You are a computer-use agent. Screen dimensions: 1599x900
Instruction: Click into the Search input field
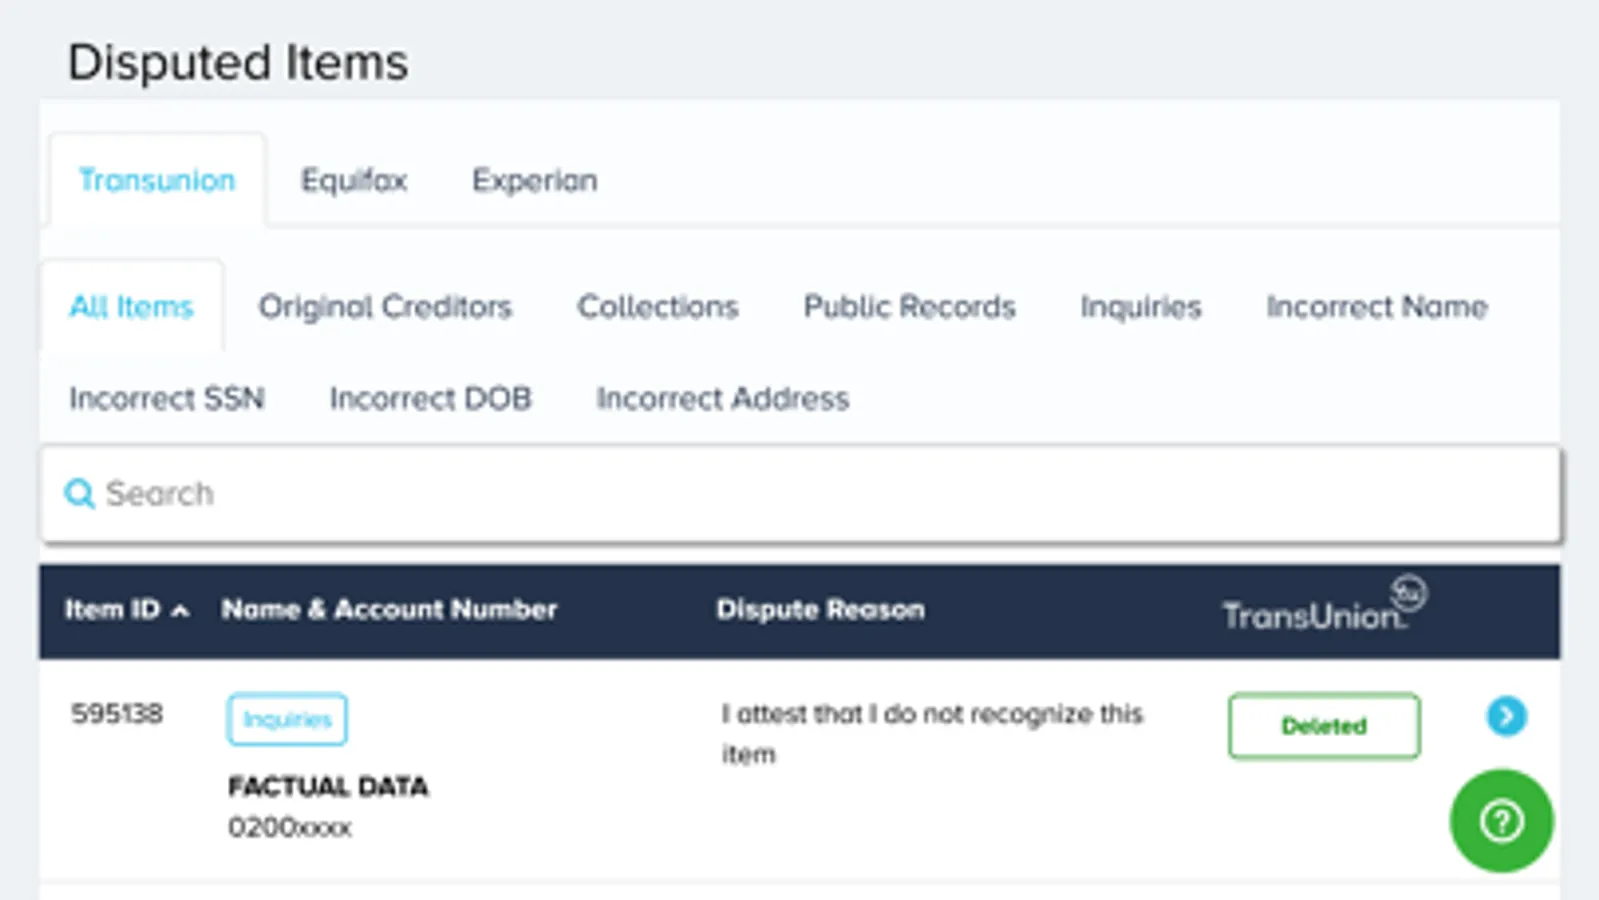point(800,494)
